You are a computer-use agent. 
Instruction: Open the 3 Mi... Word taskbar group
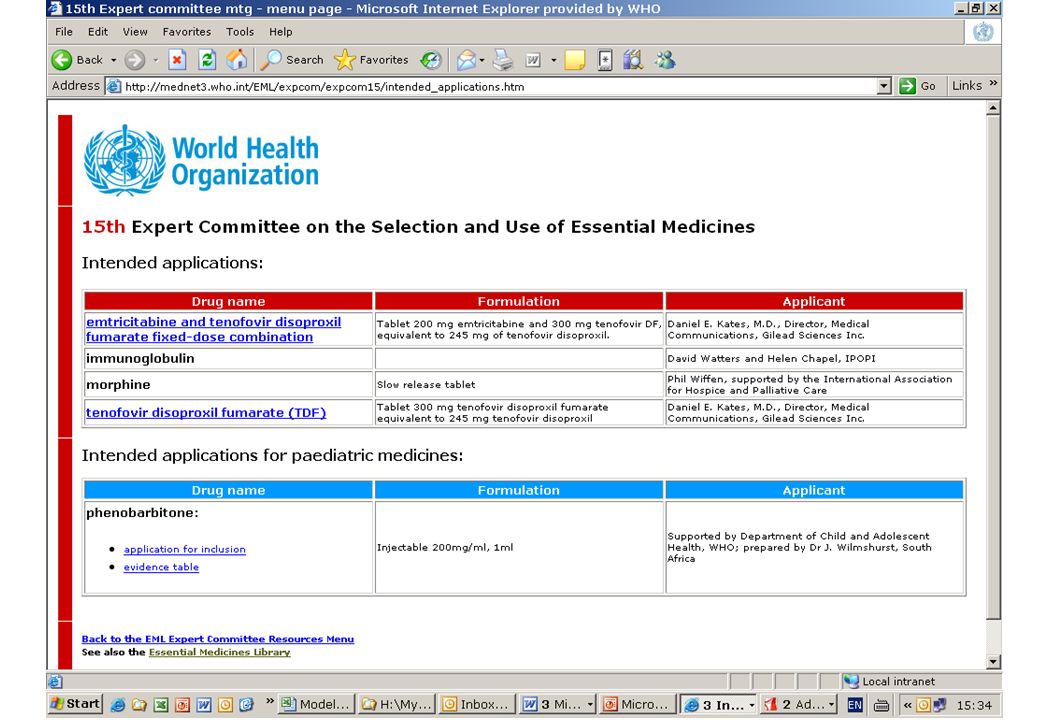[557, 704]
